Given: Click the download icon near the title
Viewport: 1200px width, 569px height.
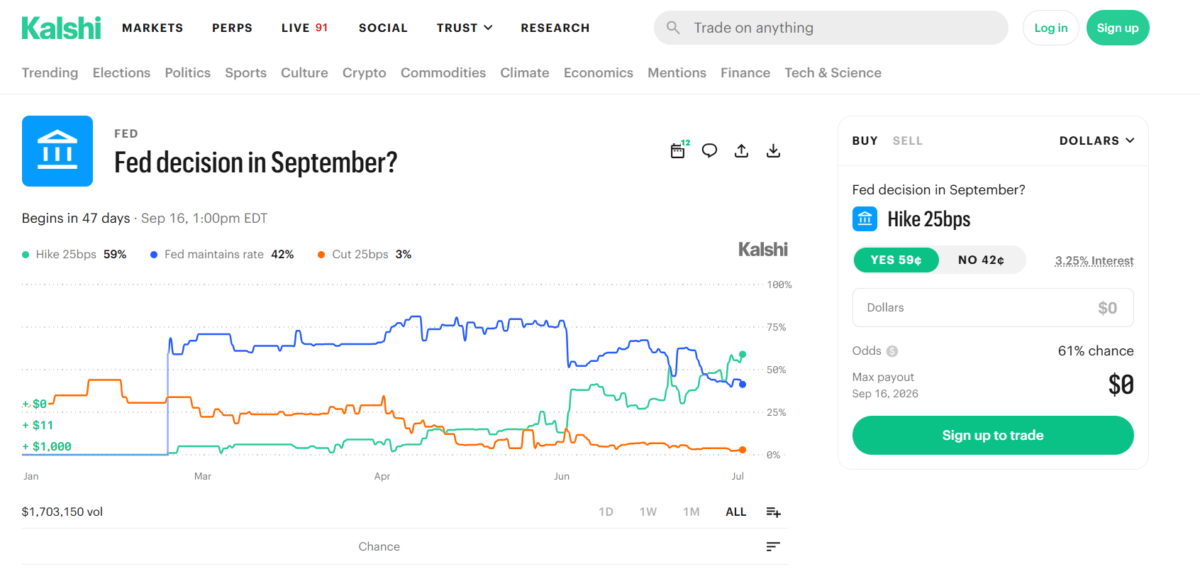Looking at the screenshot, I should coord(773,151).
